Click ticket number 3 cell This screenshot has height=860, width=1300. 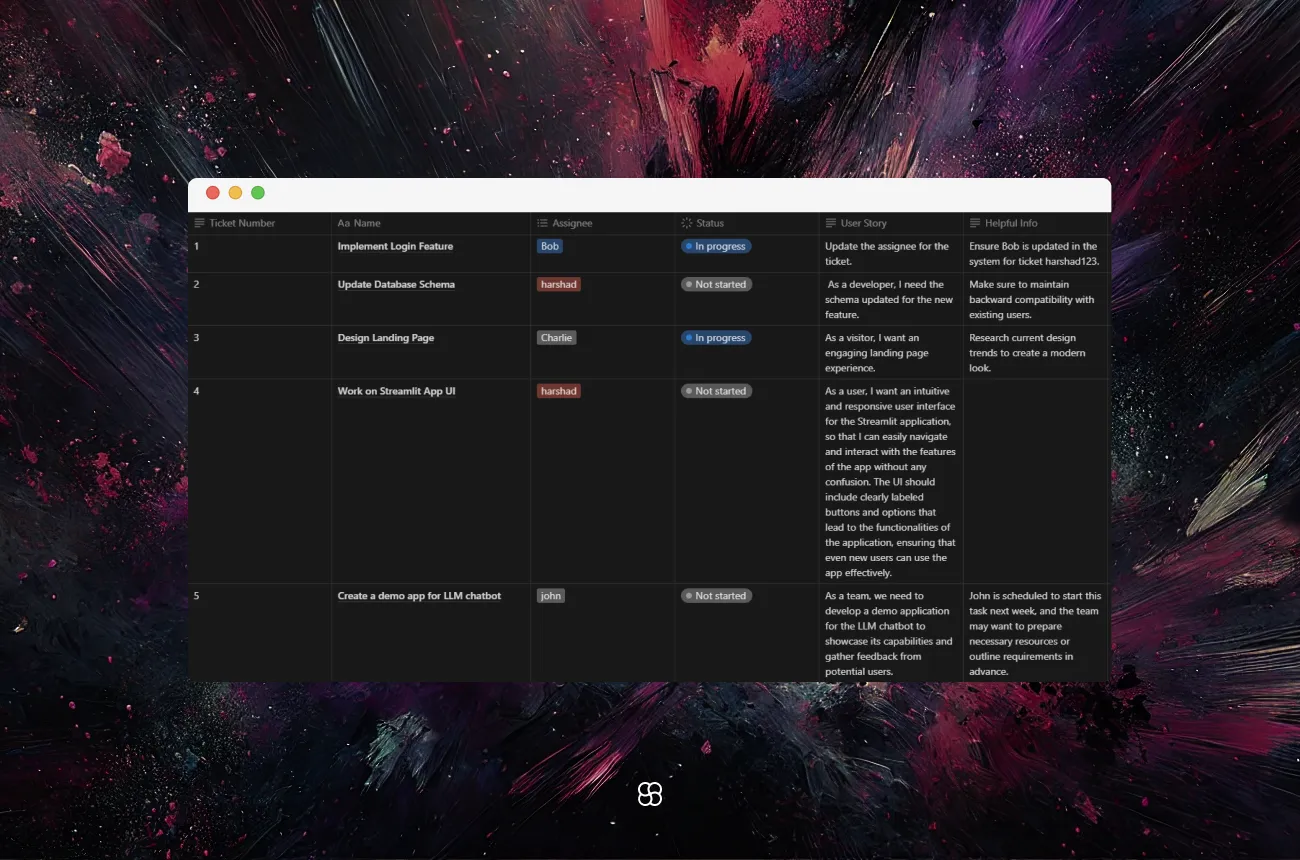click(x=260, y=352)
